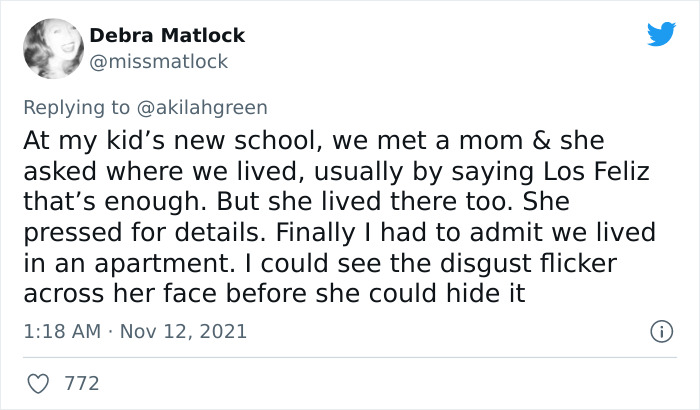Screen dimensions: 700x410
Task: Click the Twitter bird logo
Action: 661,34
